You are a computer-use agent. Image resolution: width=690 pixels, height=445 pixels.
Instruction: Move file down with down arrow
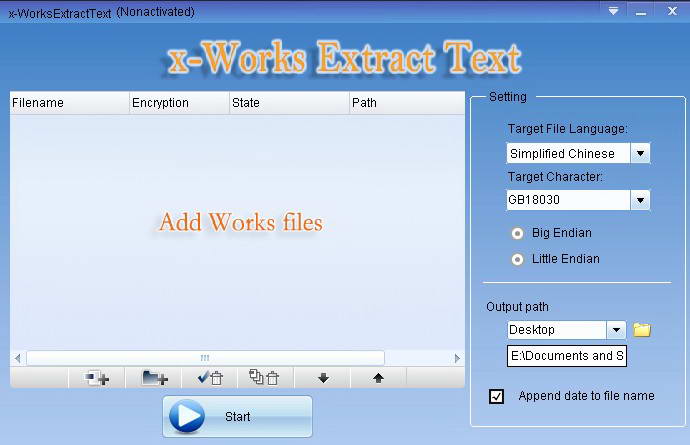point(323,378)
